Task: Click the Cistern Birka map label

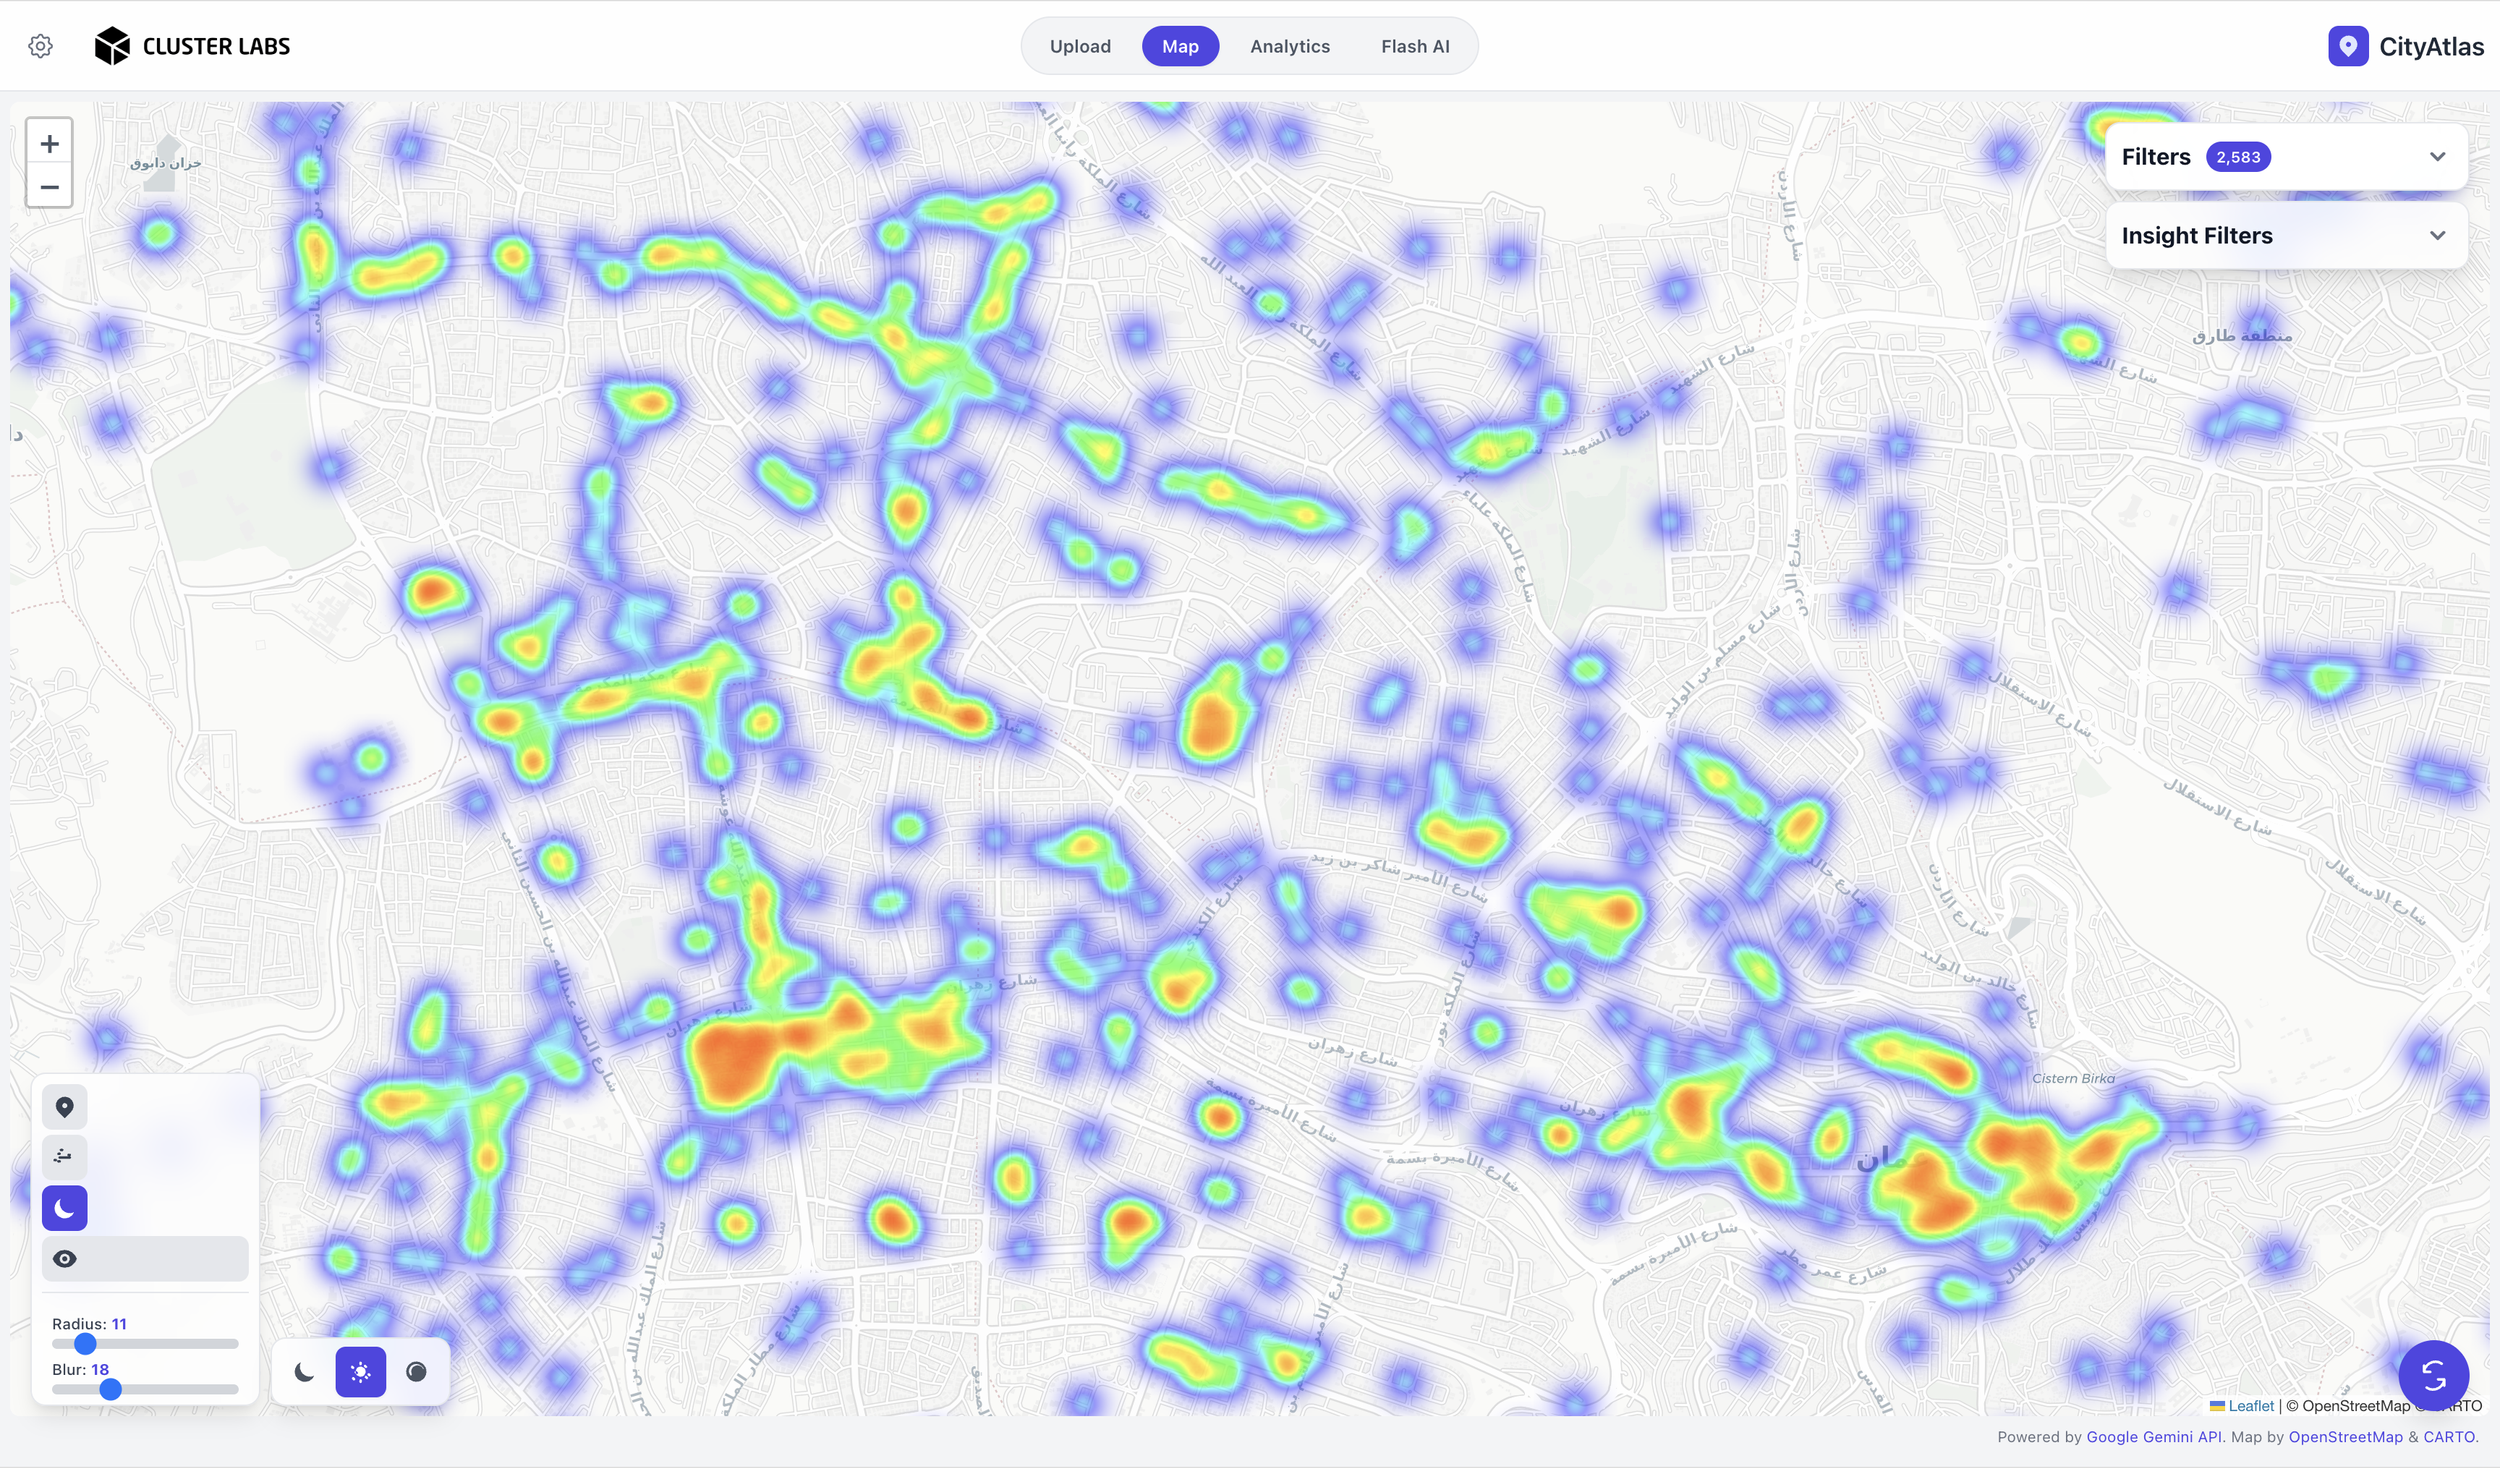Action: (2073, 1078)
